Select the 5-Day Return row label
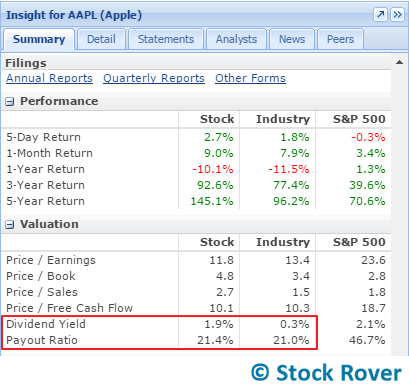The width and height of the screenshot is (409, 388). tap(43, 137)
